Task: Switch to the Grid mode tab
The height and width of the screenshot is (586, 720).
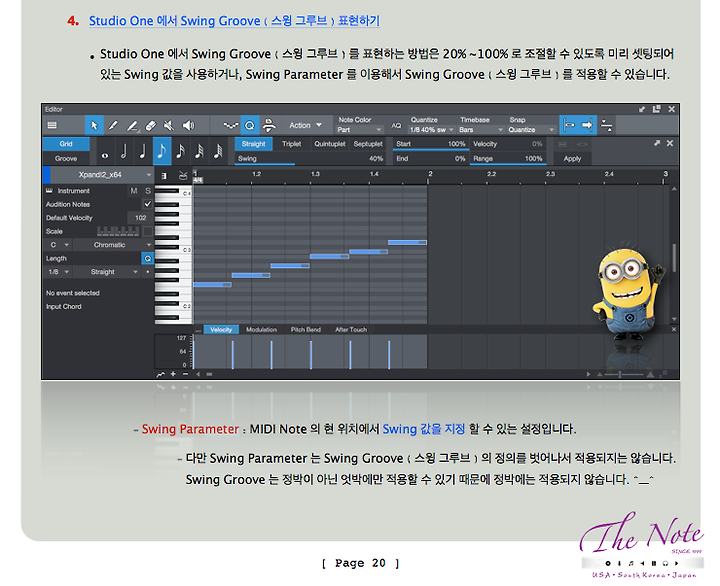Action: pyautogui.click(x=66, y=144)
